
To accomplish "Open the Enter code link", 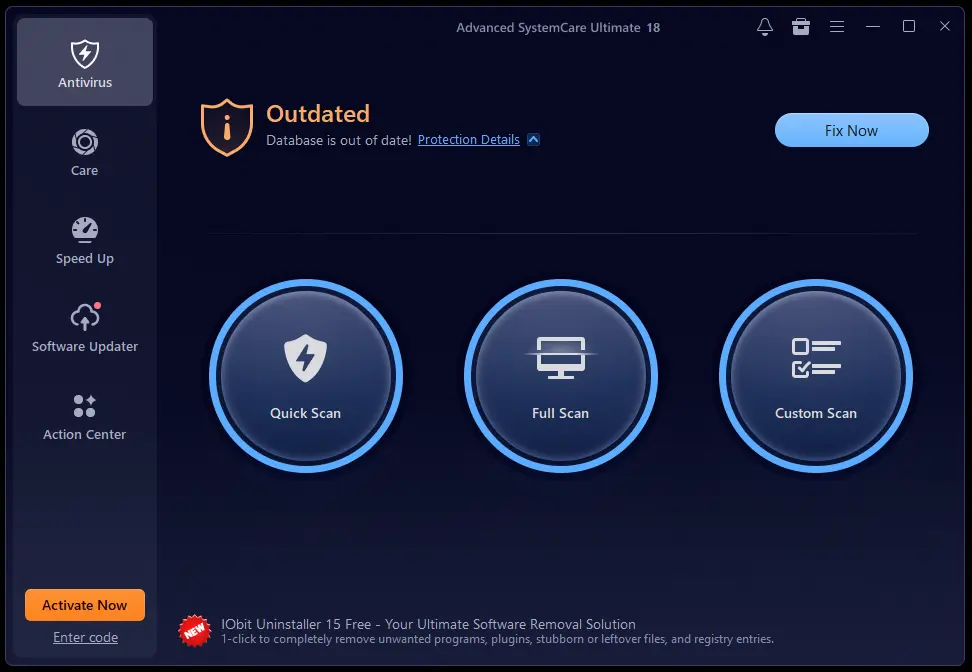I will click(86, 637).
